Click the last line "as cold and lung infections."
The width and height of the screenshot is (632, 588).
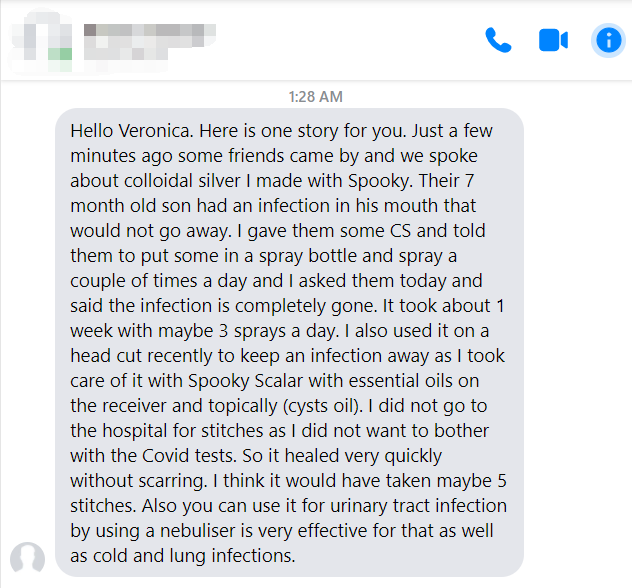click(183, 556)
